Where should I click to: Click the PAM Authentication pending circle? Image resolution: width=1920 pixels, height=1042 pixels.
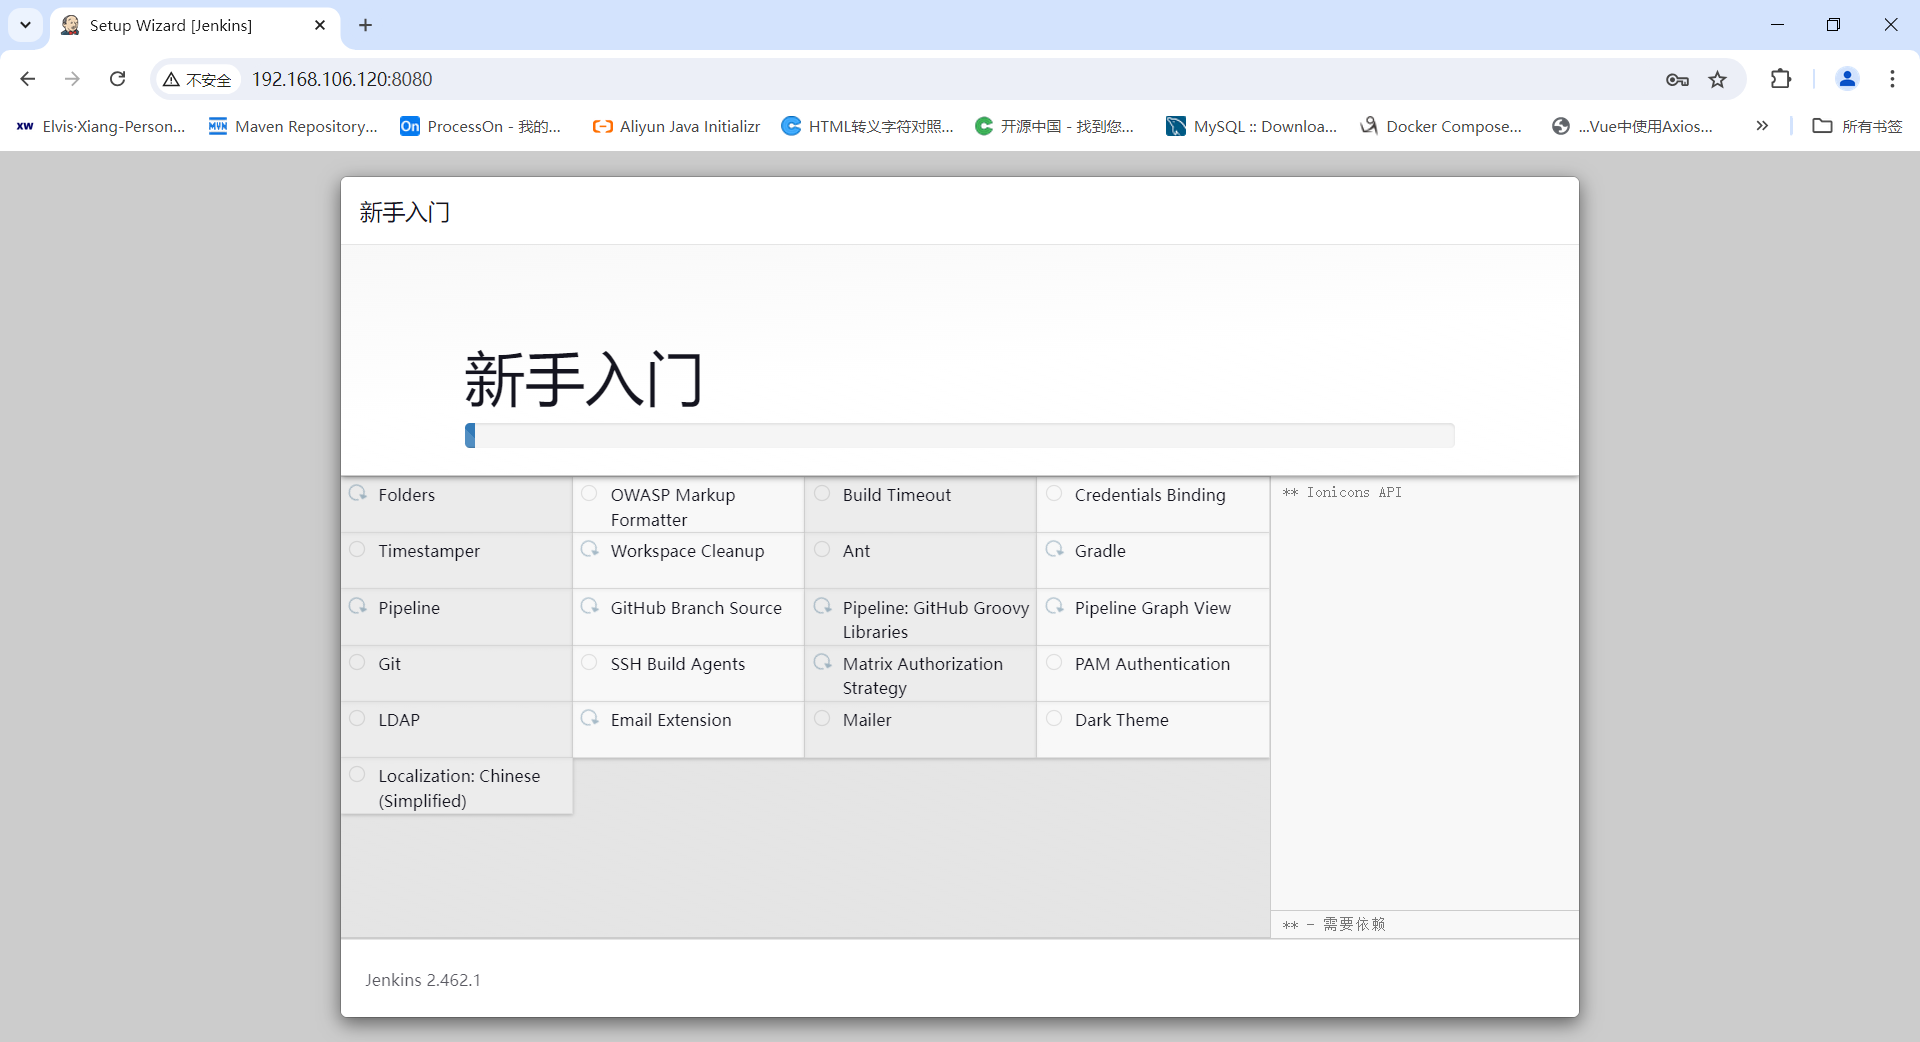tap(1054, 662)
